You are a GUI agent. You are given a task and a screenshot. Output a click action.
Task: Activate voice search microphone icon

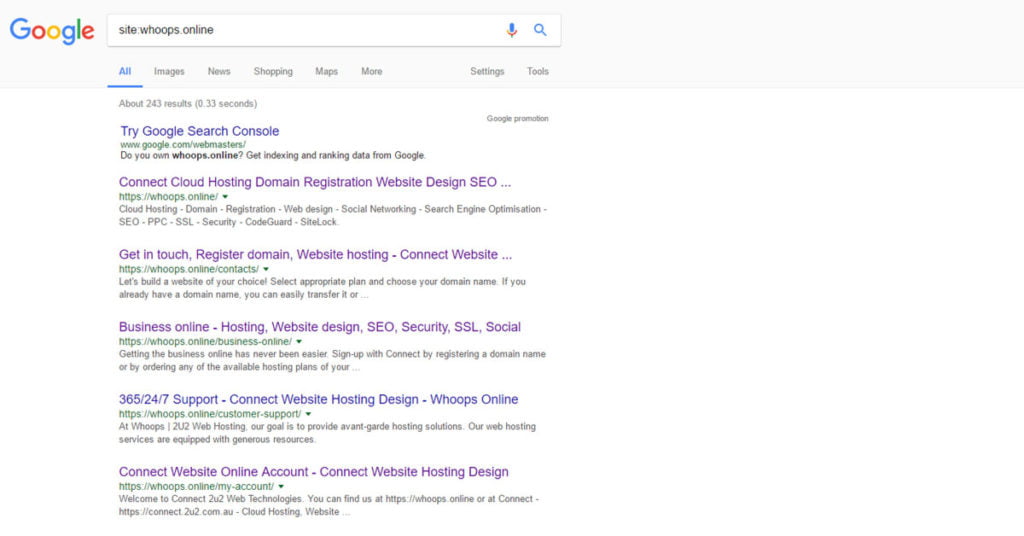511,30
